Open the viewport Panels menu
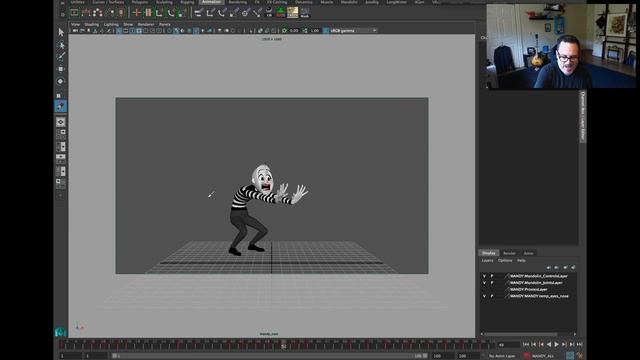 tap(165, 24)
